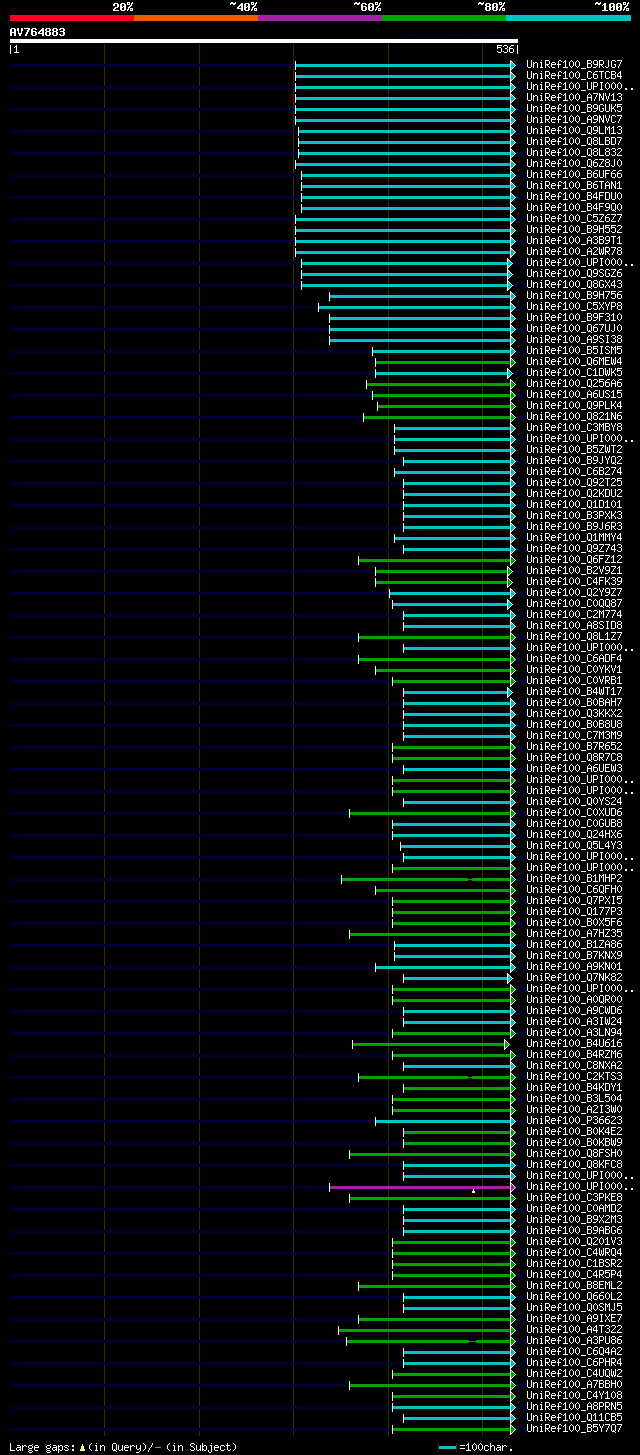Select the UniRef100_B9H756 entry

tap(574, 295)
